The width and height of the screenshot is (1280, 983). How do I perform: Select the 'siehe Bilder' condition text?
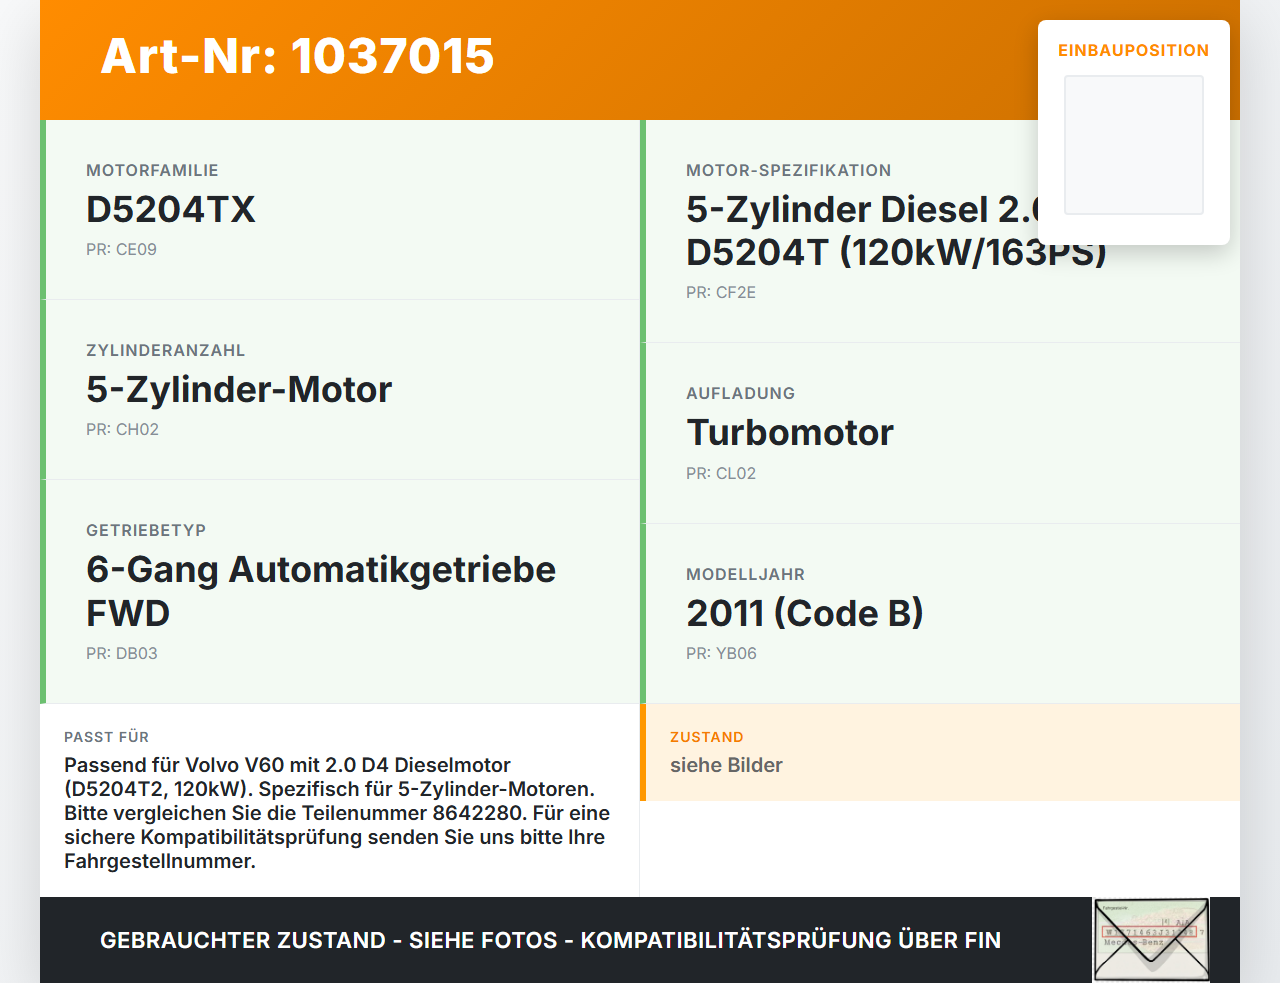726,765
